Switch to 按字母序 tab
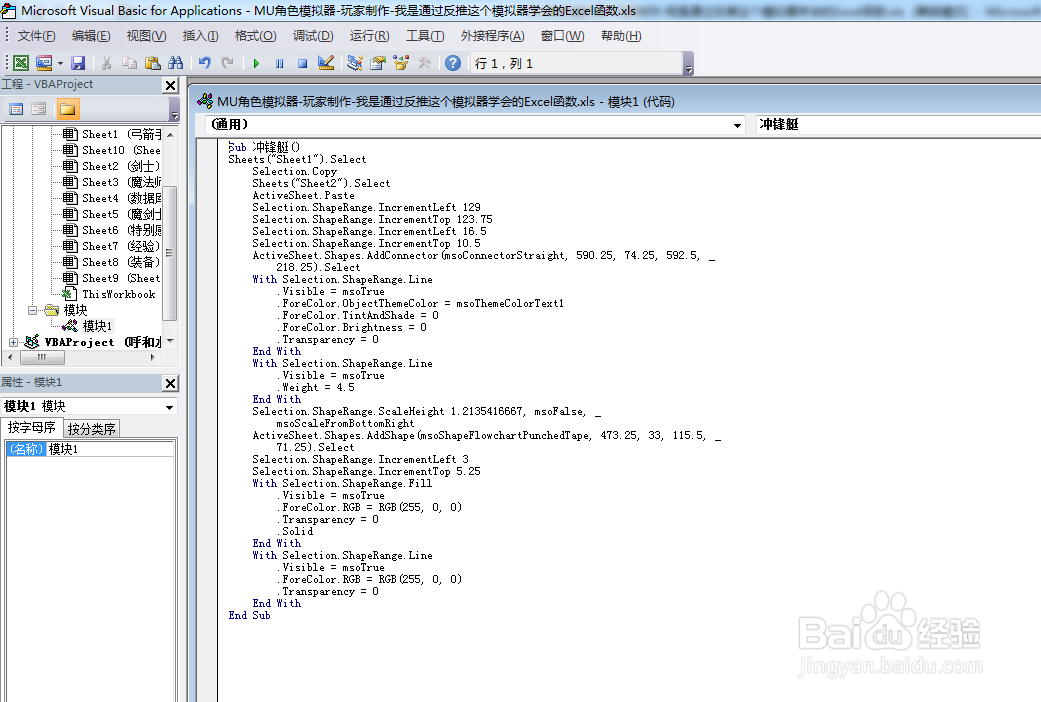This screenshot has height=702, width=1041. pyautogui.click(x=31, y=428)
